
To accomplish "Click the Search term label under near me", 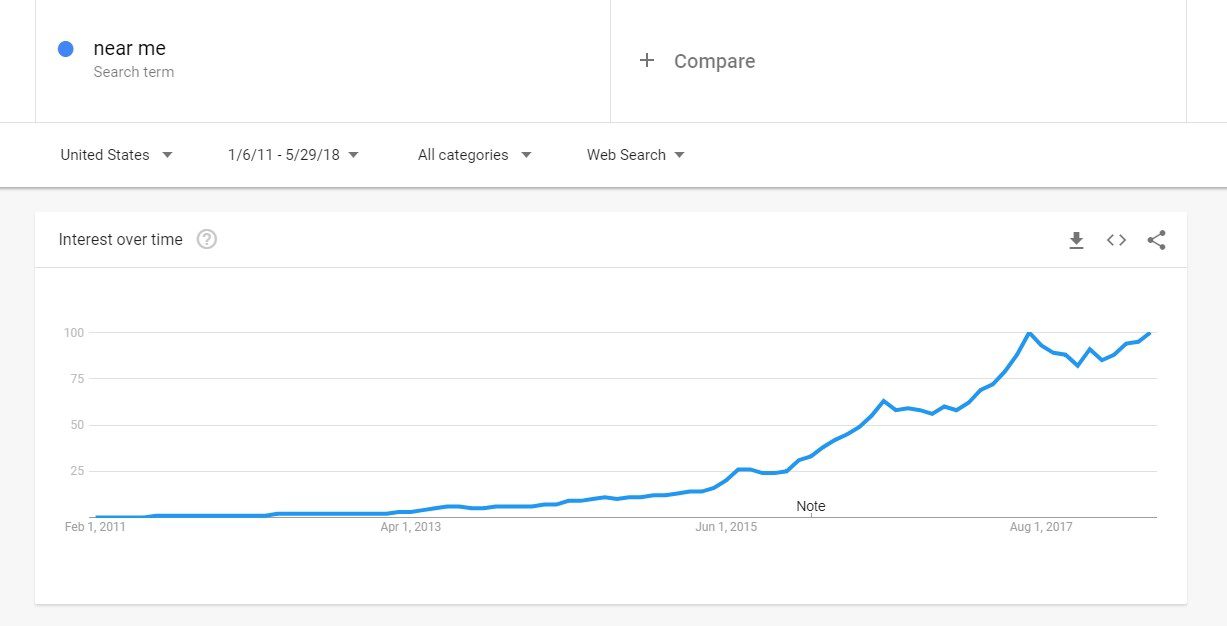I will (133, 72).
